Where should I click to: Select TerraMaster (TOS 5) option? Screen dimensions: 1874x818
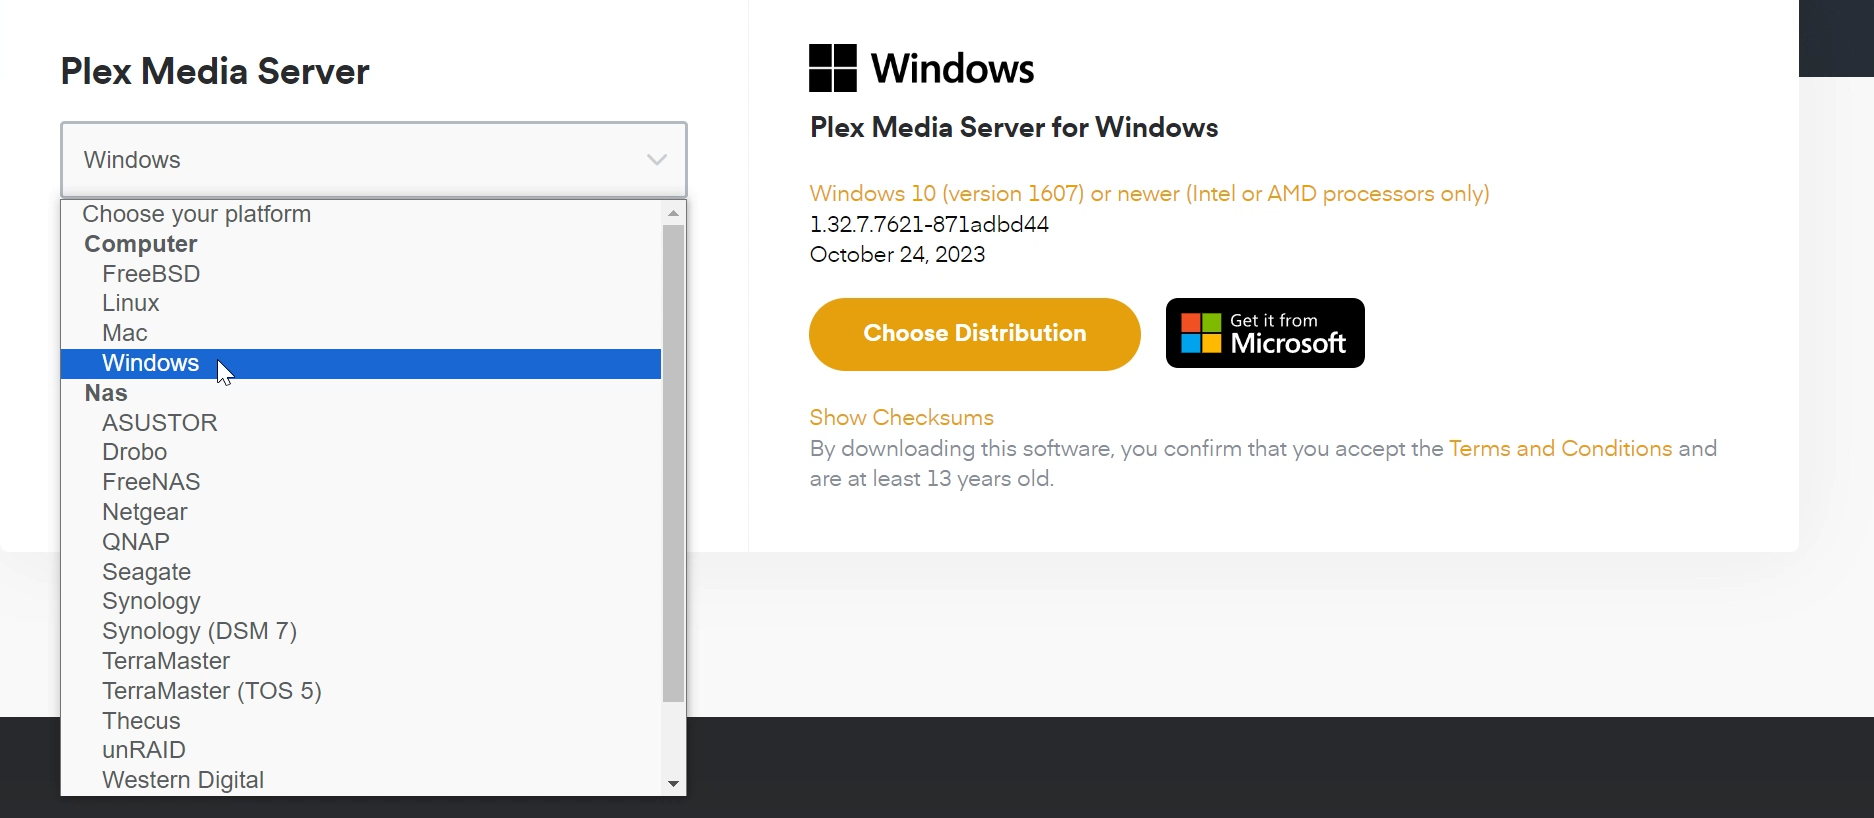click(x=361, y=691)
